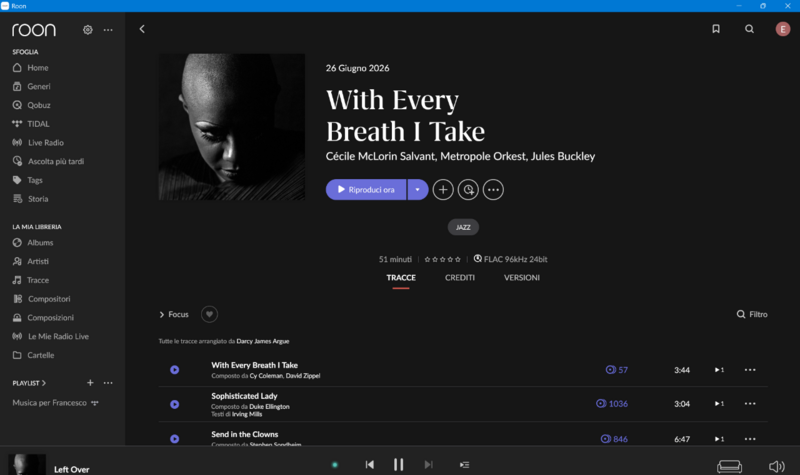Play track With Every Breath I Take
Screen dimensions: 800x475
click(x=174, y=370)
